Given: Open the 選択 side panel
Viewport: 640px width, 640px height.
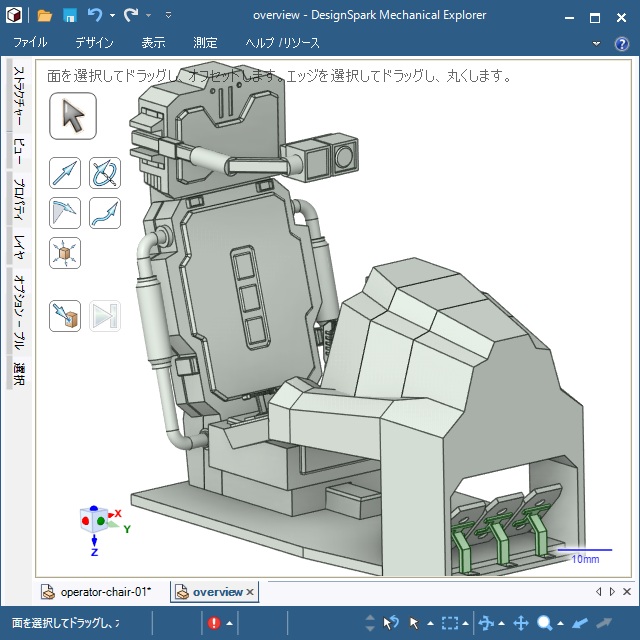Looking at the screenshot, I should click(x=19, y=373).
